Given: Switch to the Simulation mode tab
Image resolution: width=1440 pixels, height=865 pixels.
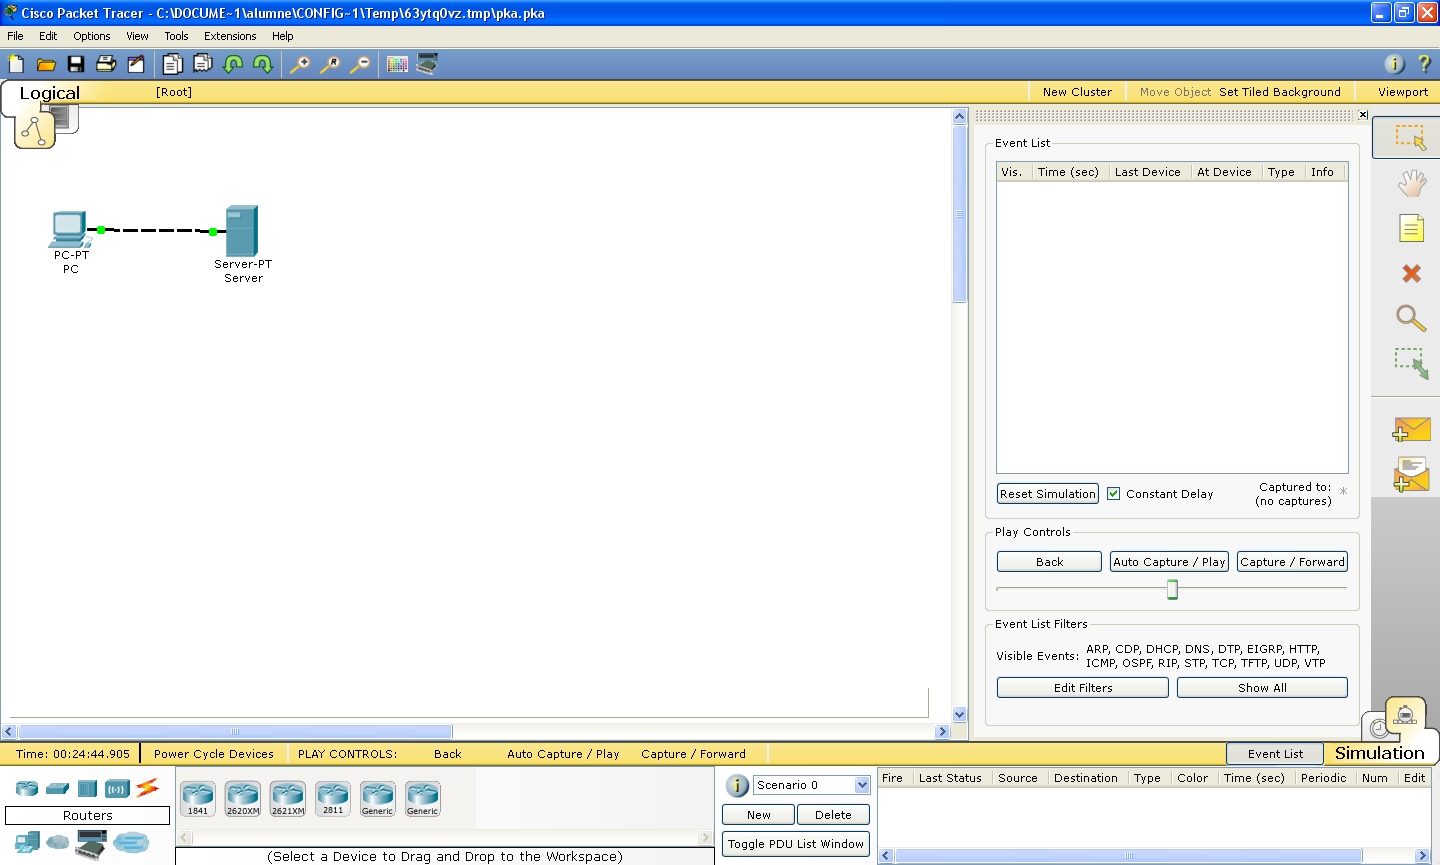Looking at the screenshot, I should (1379, 753).
